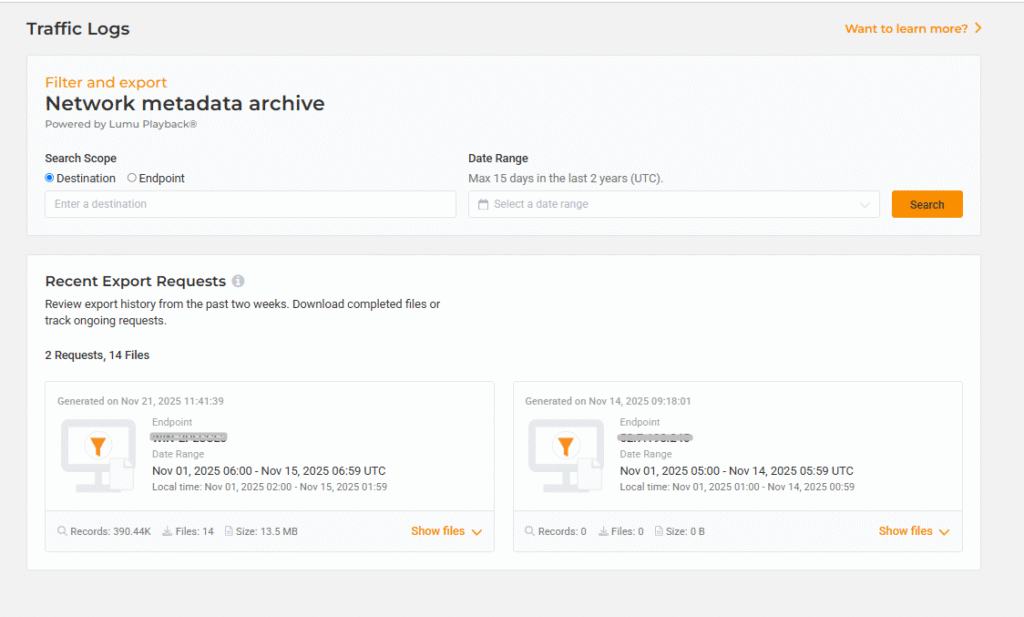Screen dimensions: 1024x617
Task: Click the file icon next to Size: 0 B
Action: click(660, 532)
